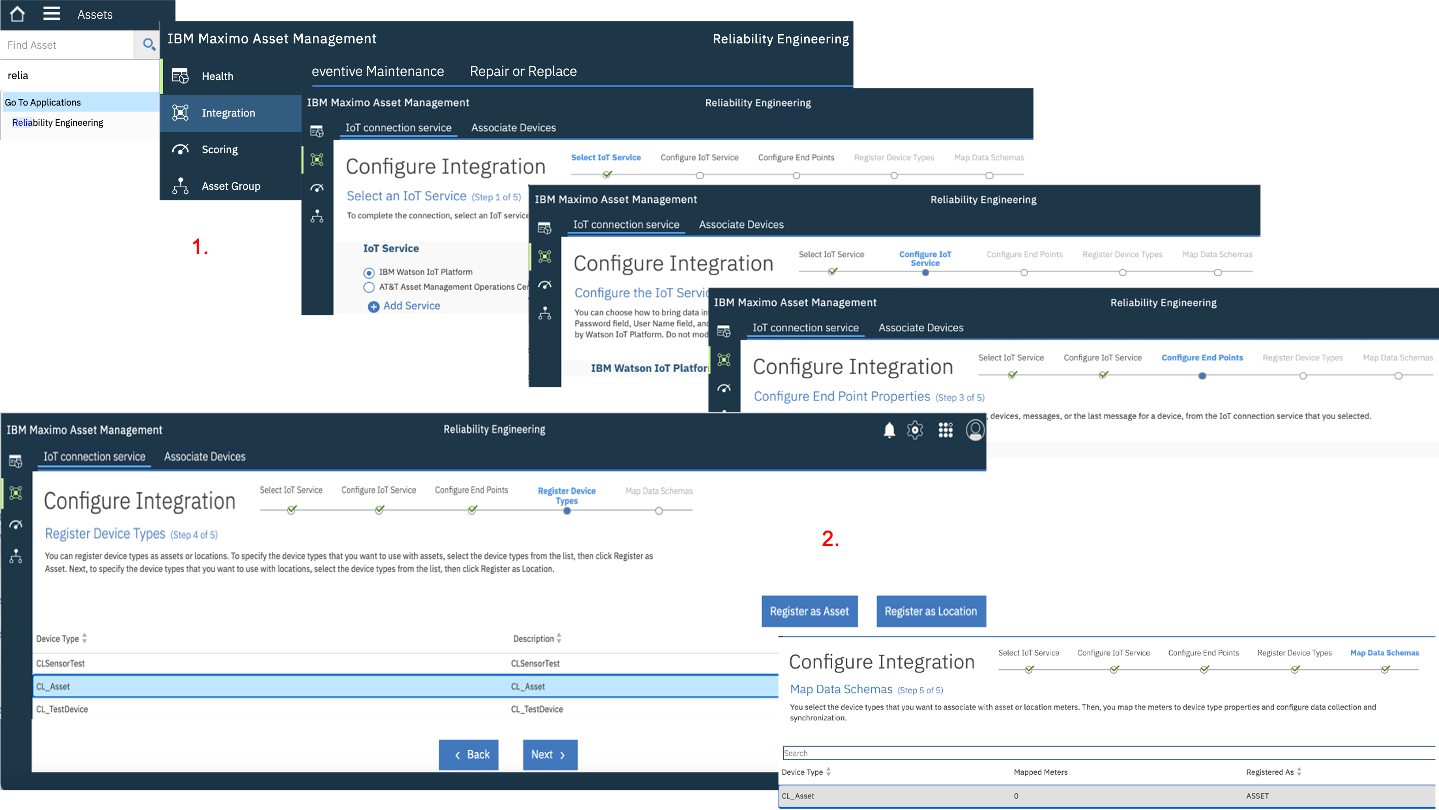Click Asset Group sidebar icon in Step 2 window
The width and height of the screenshot is (1439, 810).
(545, 313)
